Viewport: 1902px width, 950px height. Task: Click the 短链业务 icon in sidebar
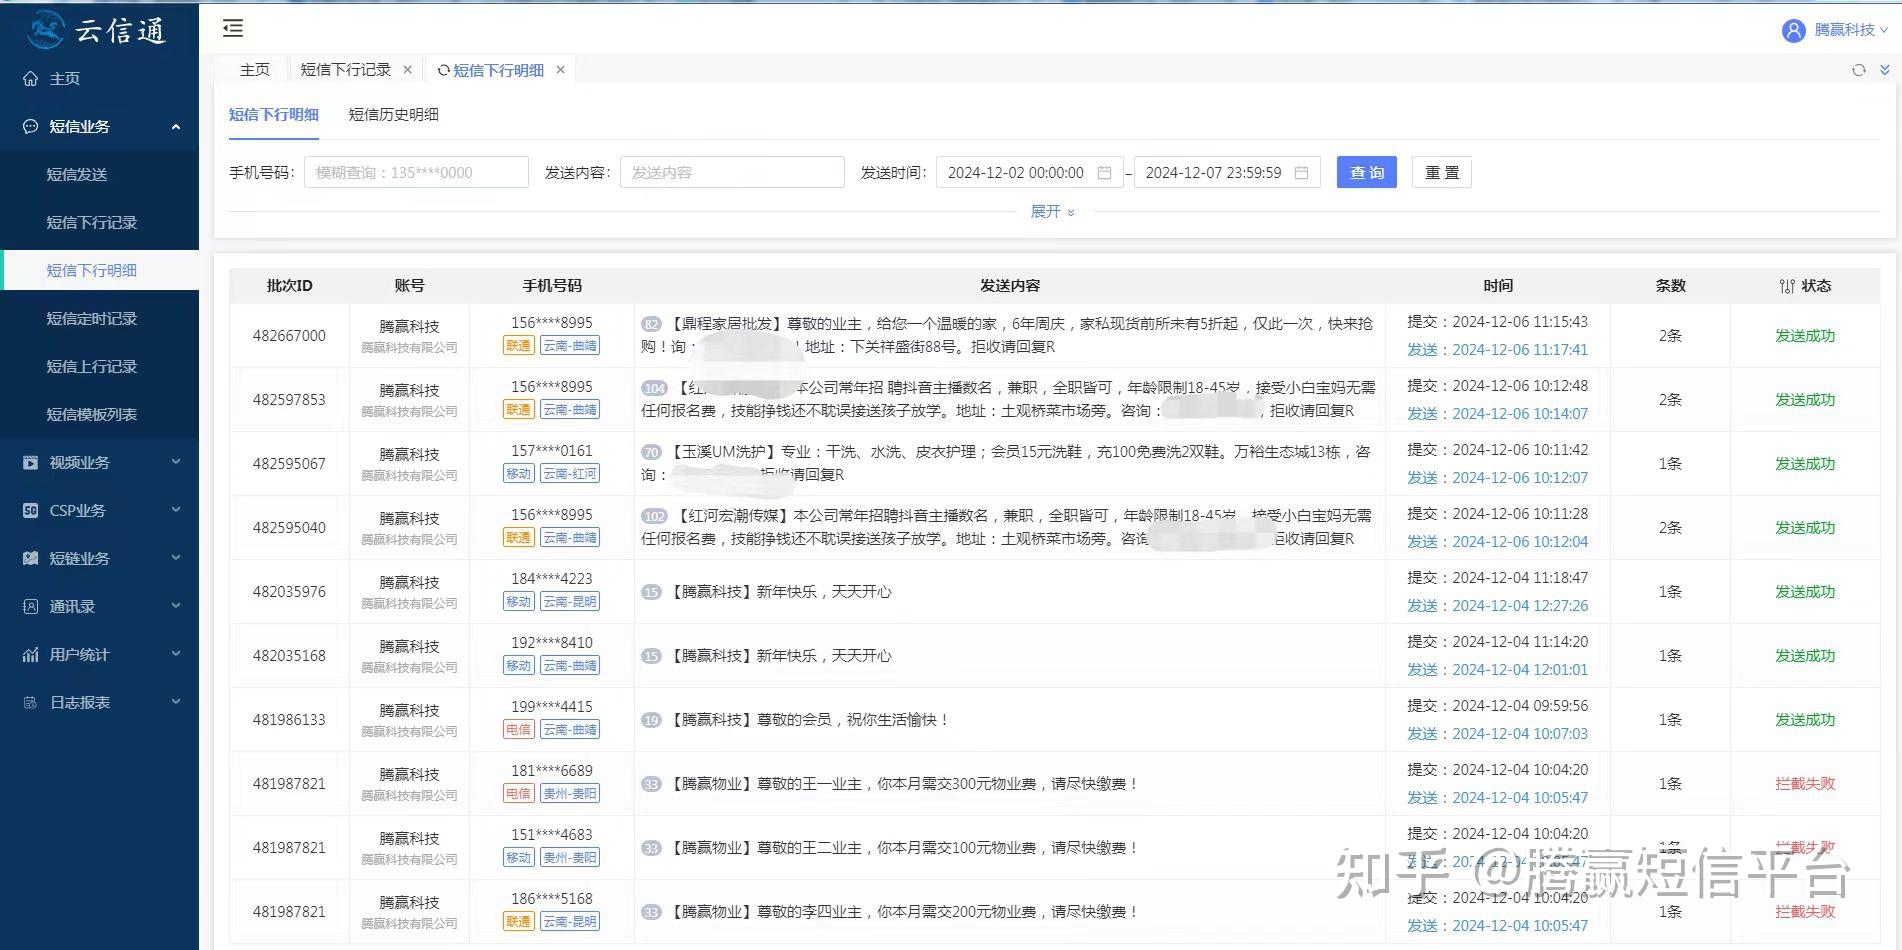[30, 559]
